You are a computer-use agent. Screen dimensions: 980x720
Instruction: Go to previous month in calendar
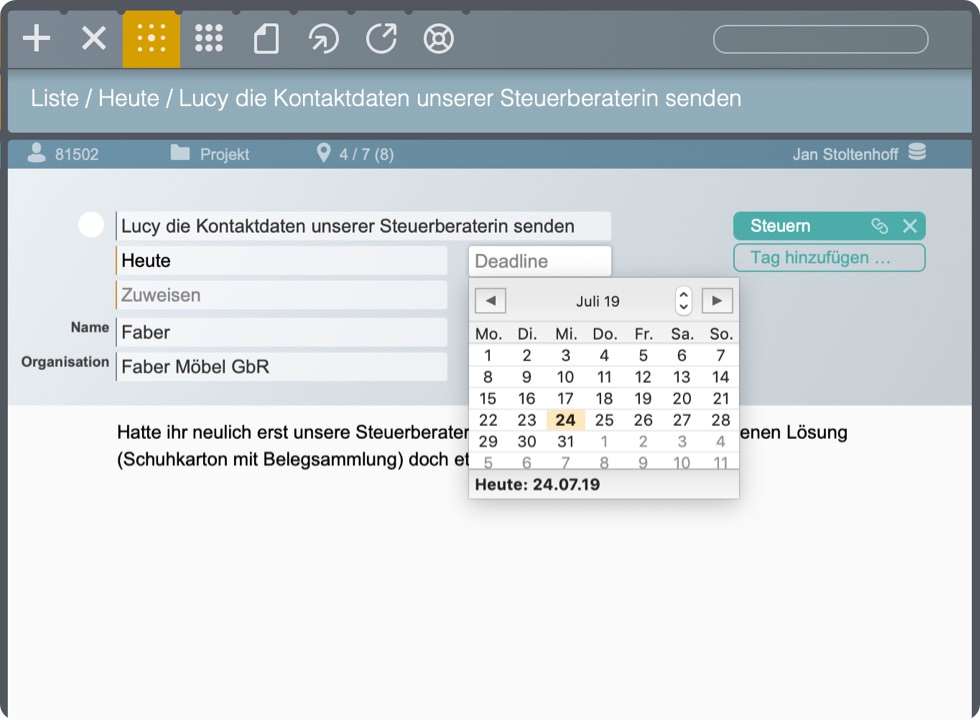tap(490, 300)
